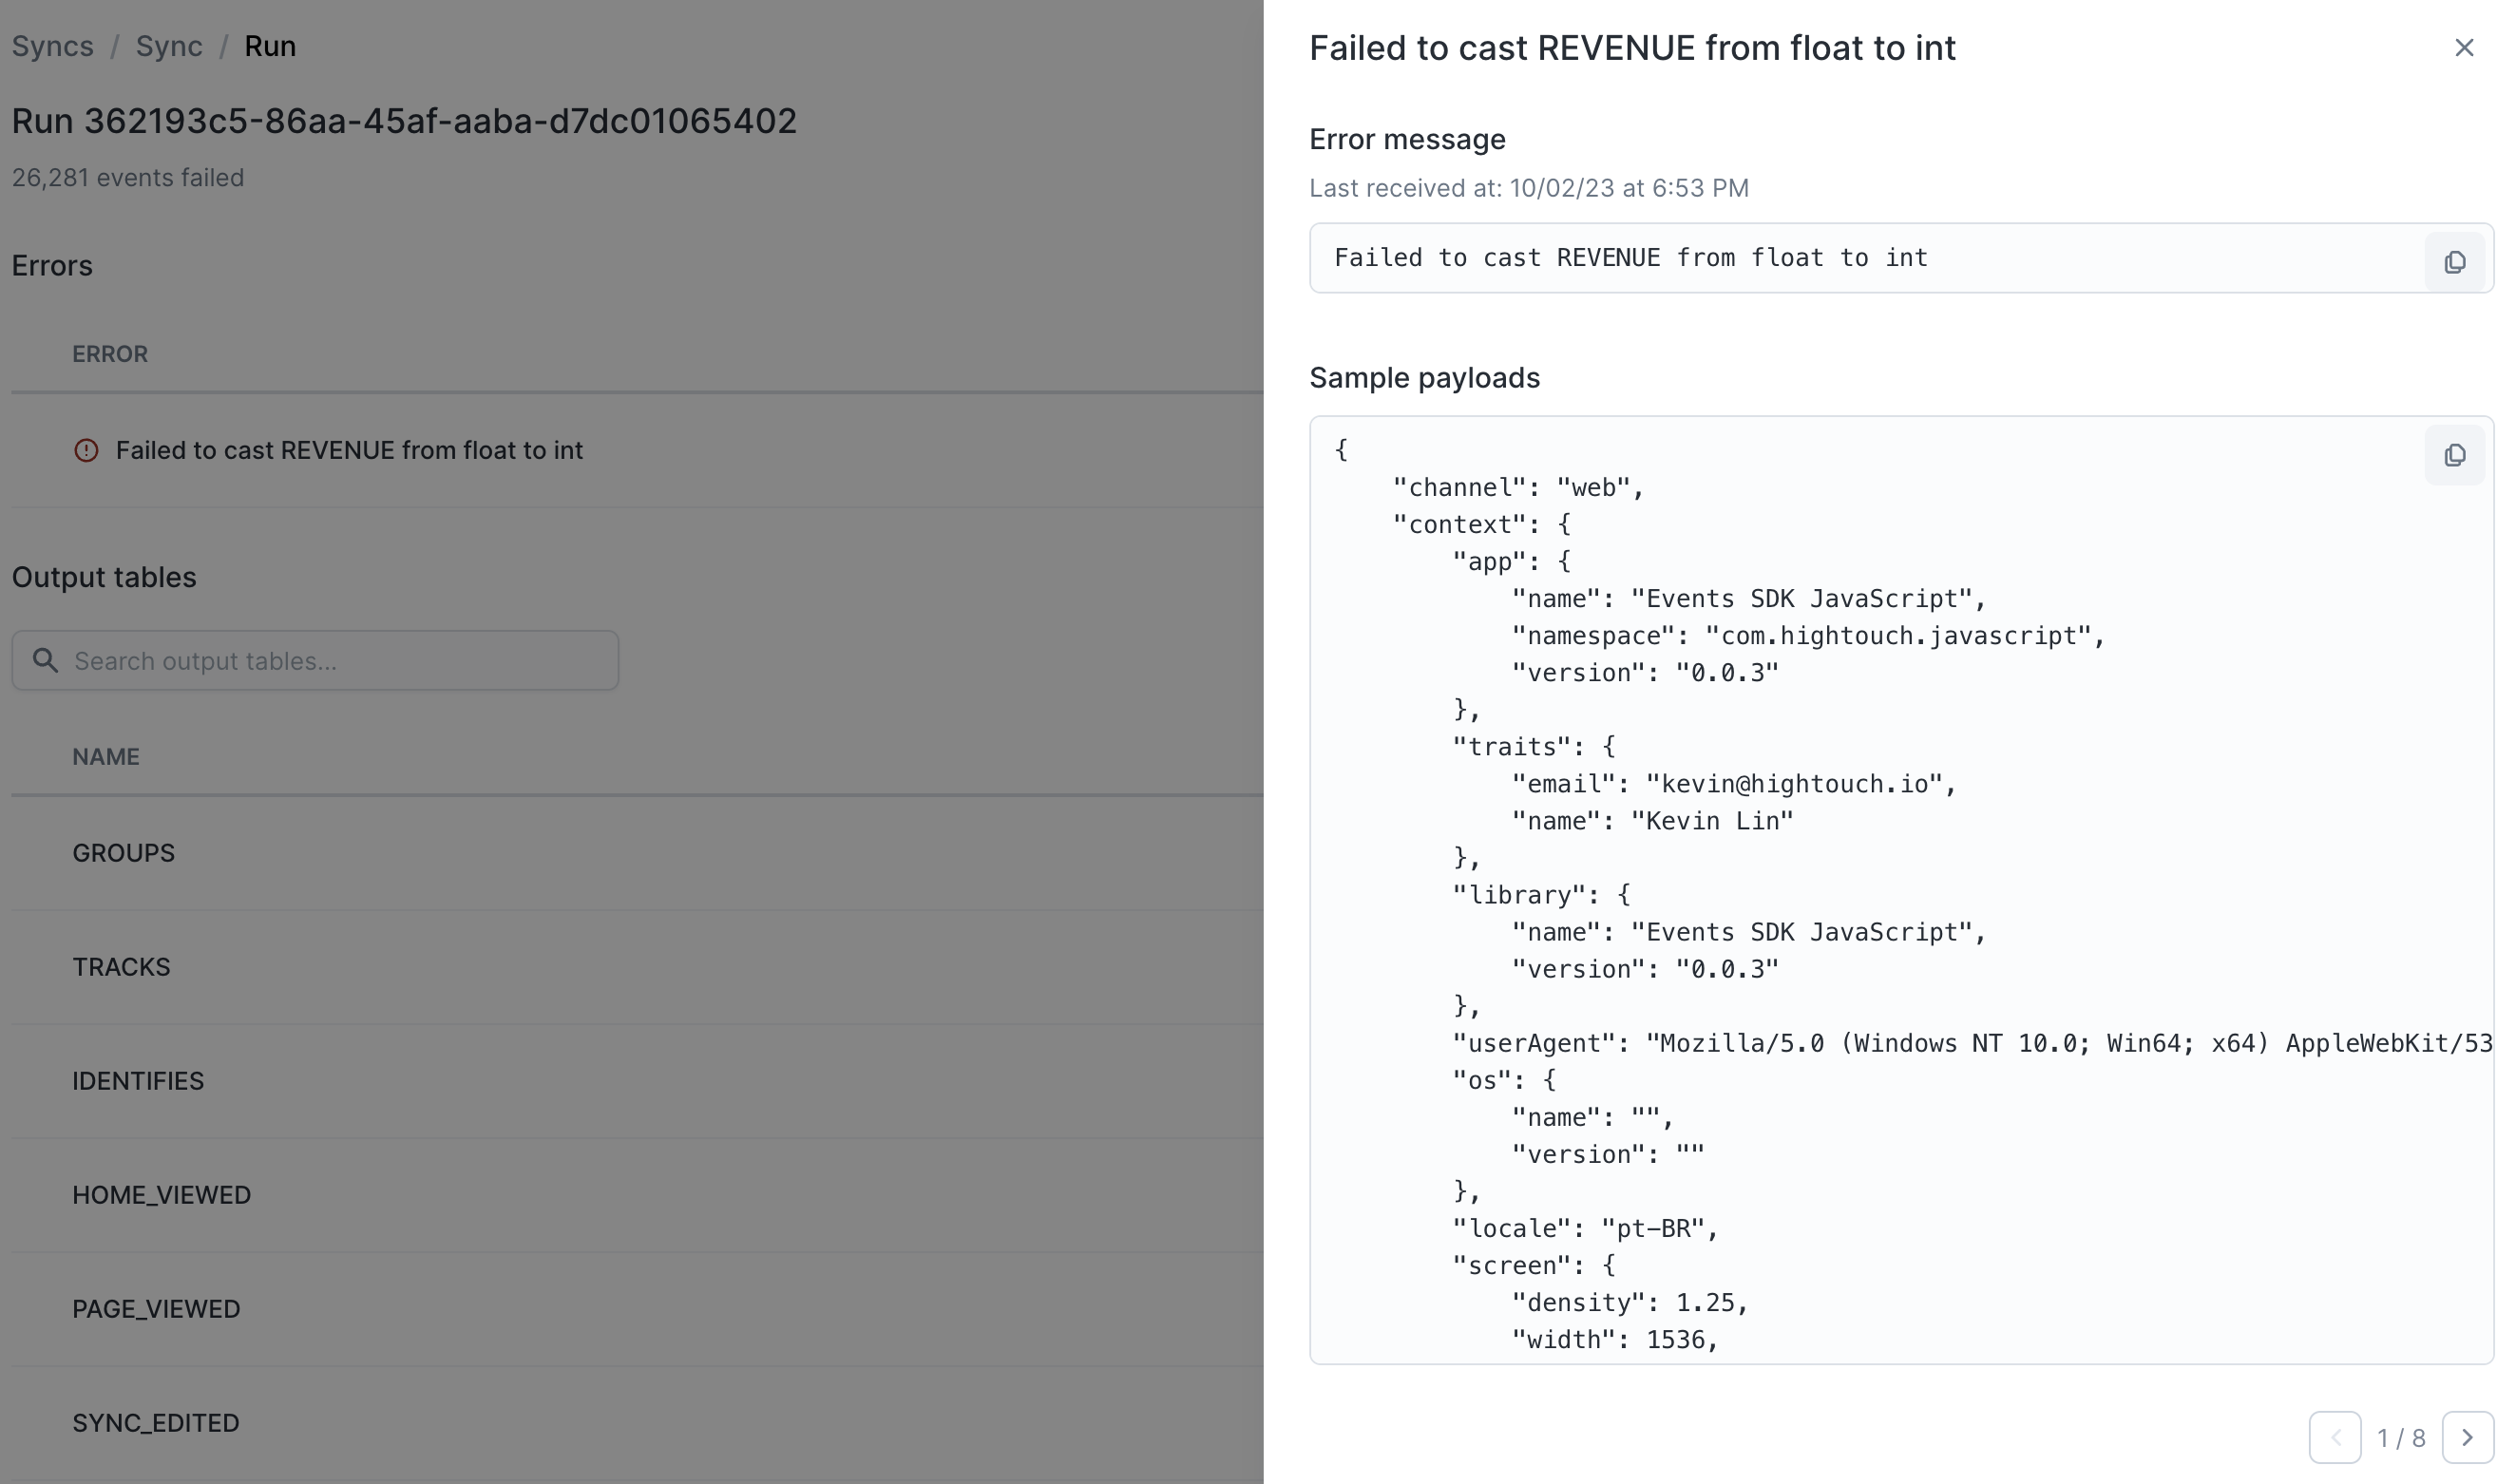Close the error details panel
2516x1484 pixels.
2463,48
